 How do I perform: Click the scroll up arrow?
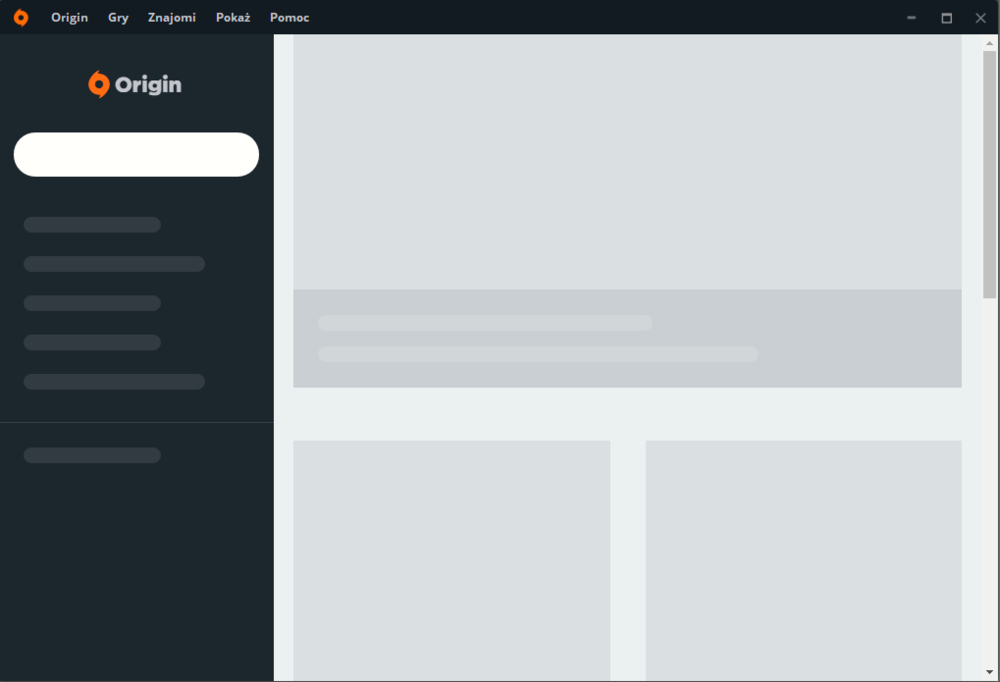click(989, 43)
